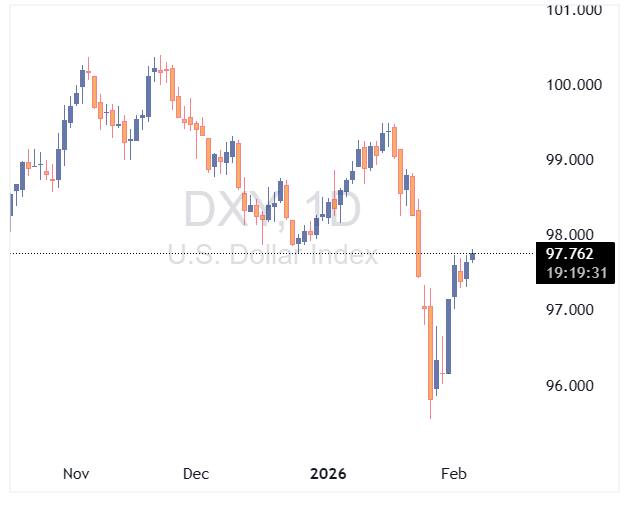Image resolution: width=629 pixels, height=506 pixels.
Task: Click the 100.000 price scale label
Action: coord(573,85)
